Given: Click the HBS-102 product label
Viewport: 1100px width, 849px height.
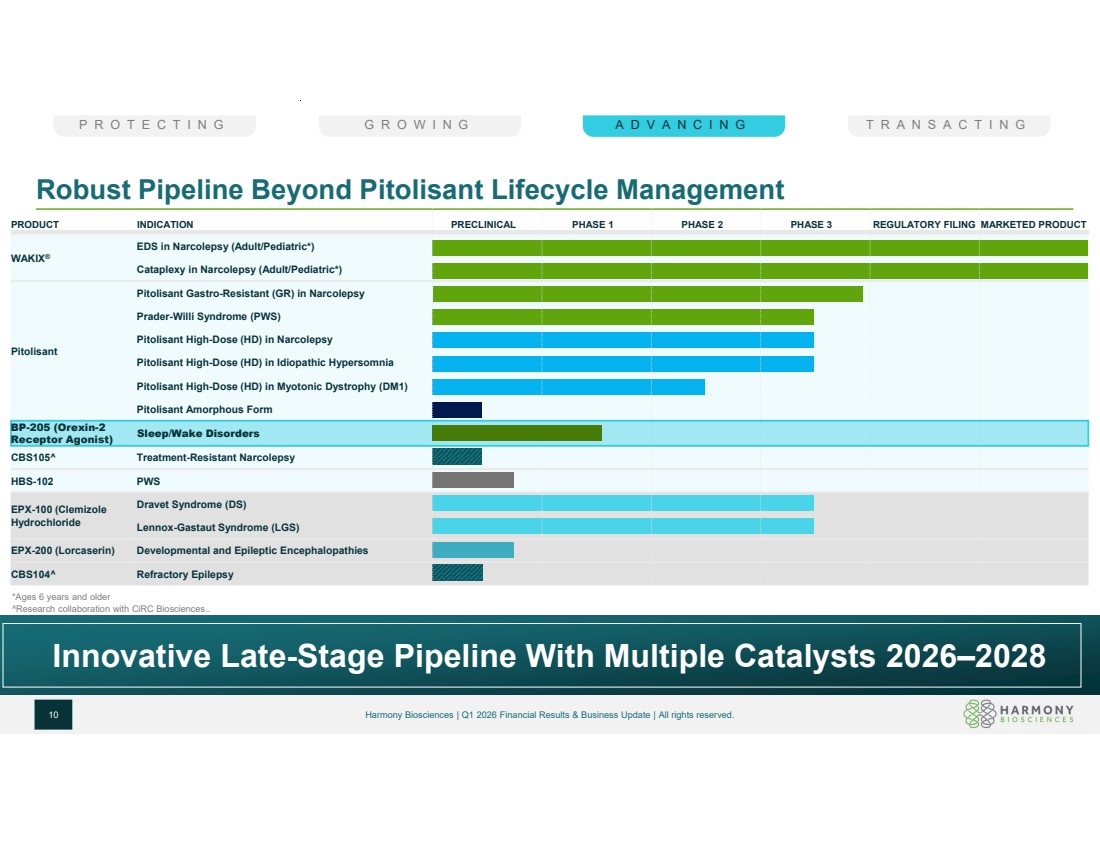Looking at the screenshot, I should point(32,481).
